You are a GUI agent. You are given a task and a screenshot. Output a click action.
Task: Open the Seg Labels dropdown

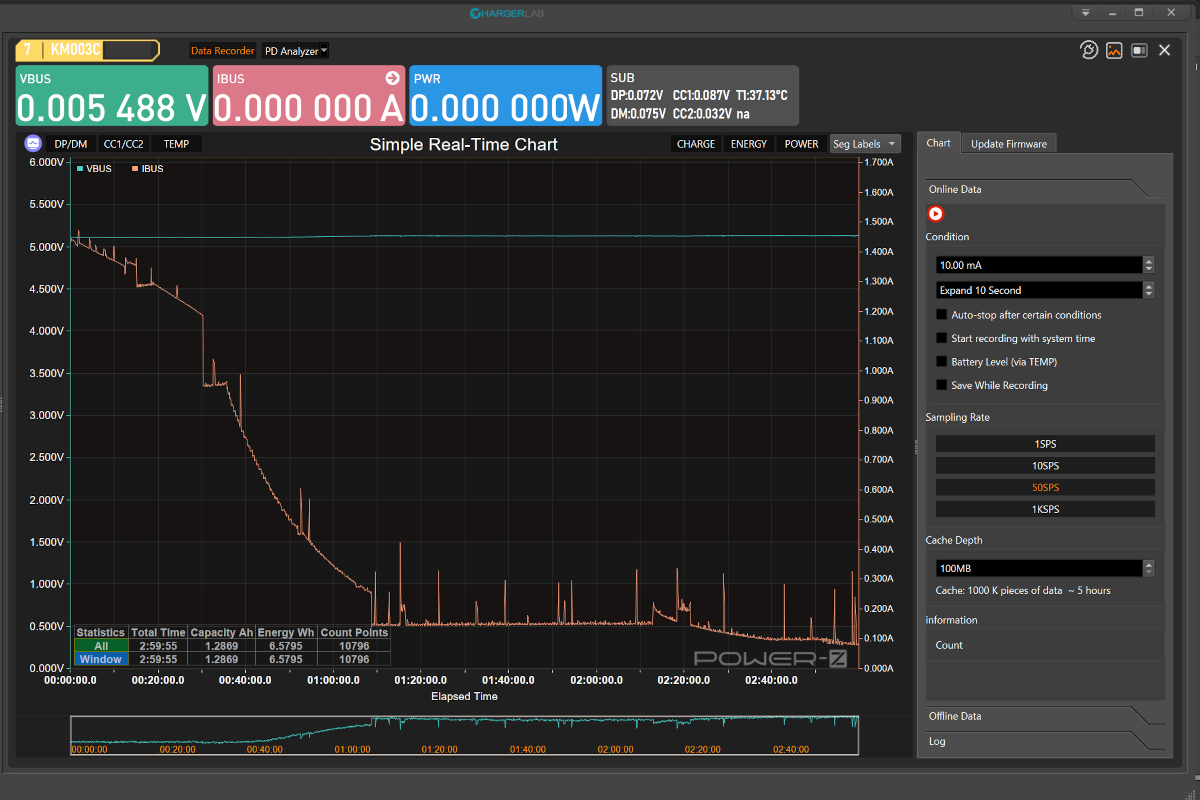[865, 144]
